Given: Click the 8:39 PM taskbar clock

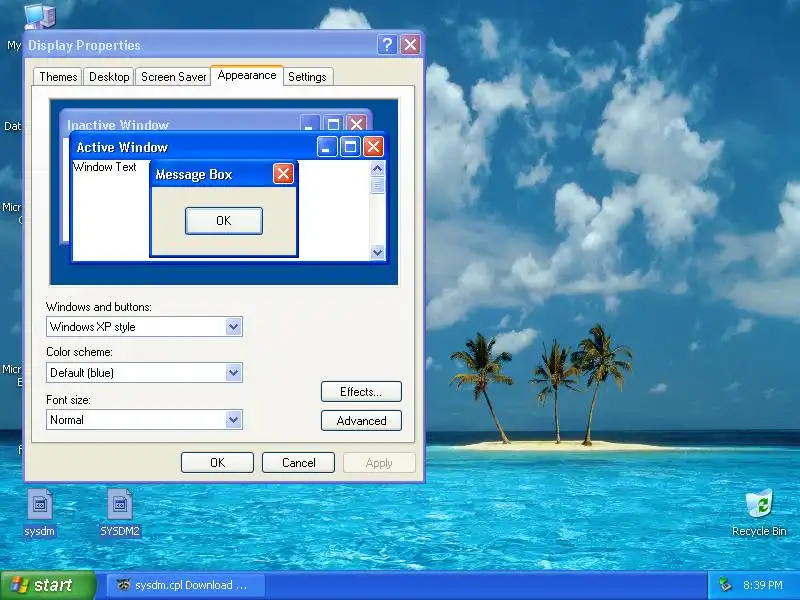Looking at the screenshot, I should coord(763,585).
